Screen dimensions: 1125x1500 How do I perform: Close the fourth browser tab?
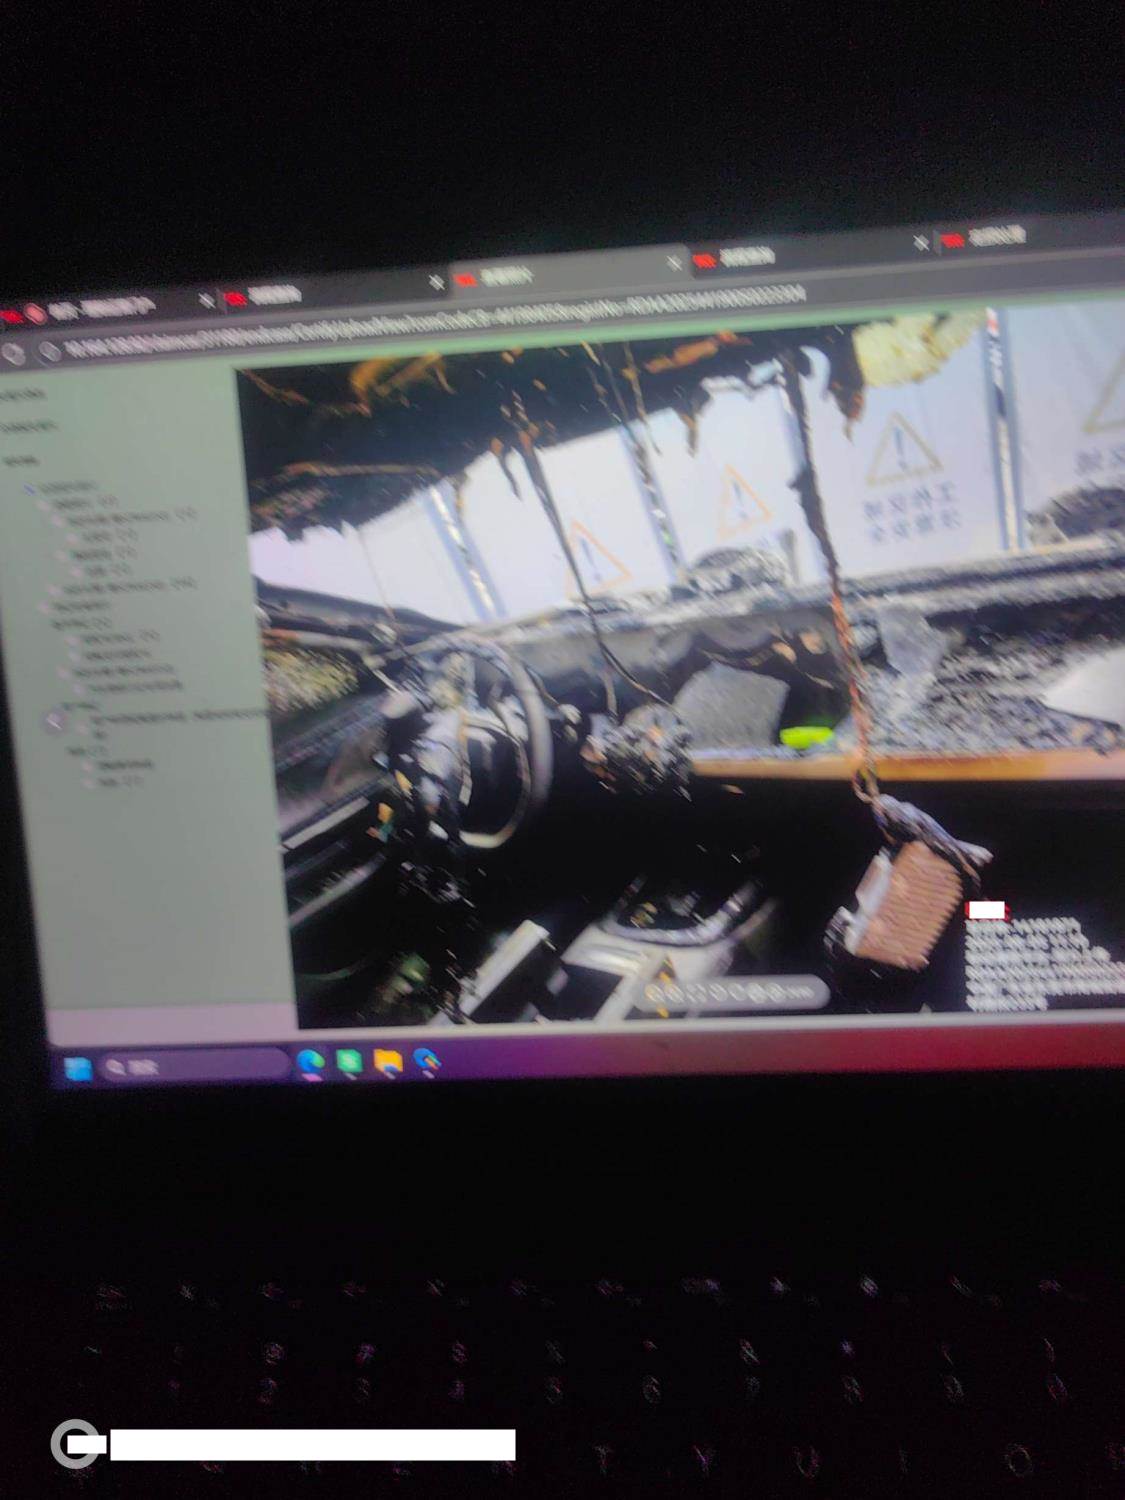pyautogui.click(x=920, y=243)
